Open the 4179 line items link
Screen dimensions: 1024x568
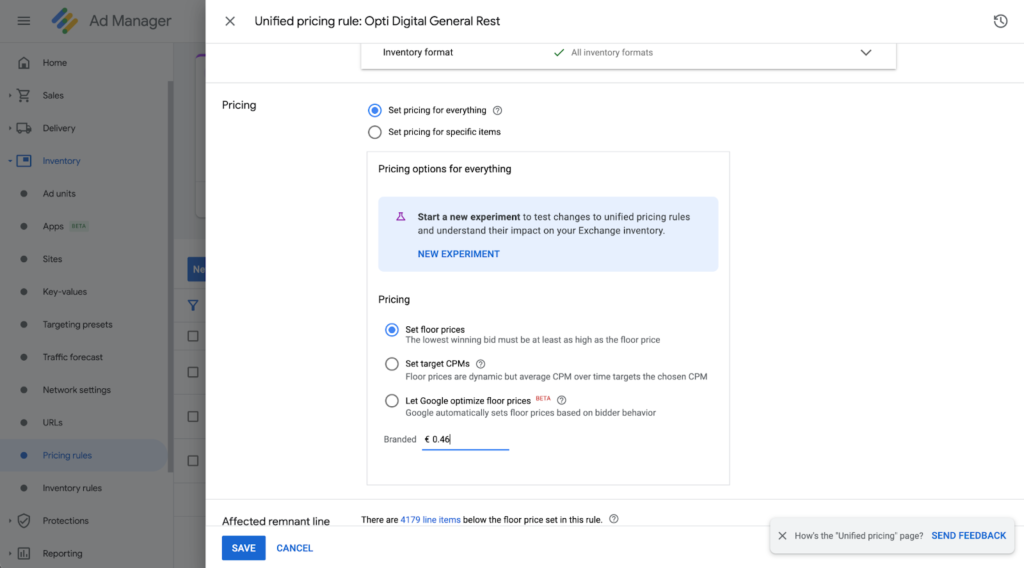click(x=430, y=520)
